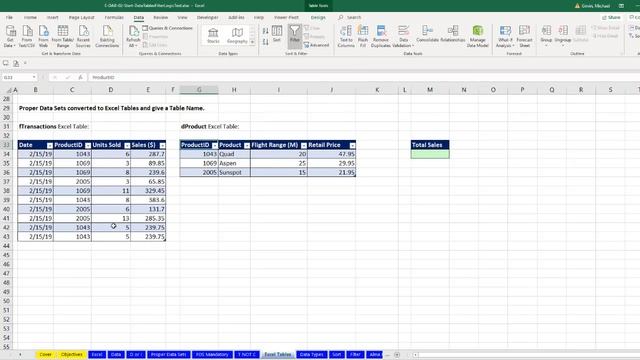640x360 pixels.
Task: Open the Proper Data Sets sheet tab
Action: click(169, 354)
